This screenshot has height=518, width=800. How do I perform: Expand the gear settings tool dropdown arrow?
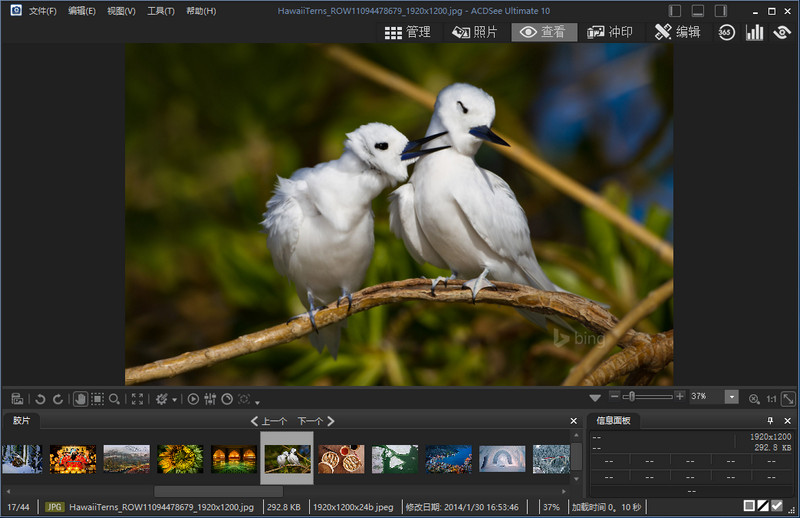(x=174, y=399)
